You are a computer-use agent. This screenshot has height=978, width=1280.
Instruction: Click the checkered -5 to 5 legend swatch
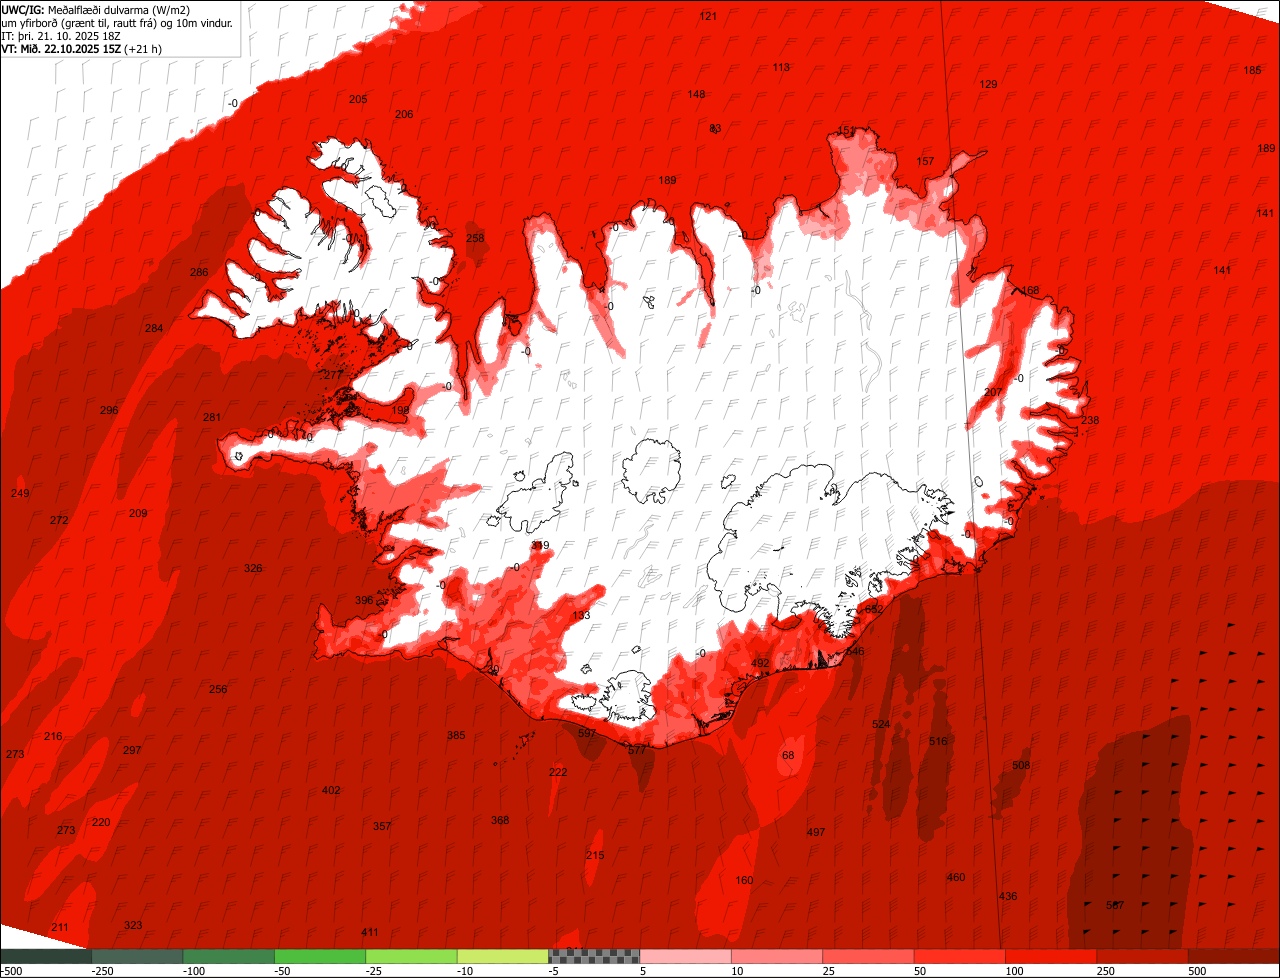pos(594,956)
